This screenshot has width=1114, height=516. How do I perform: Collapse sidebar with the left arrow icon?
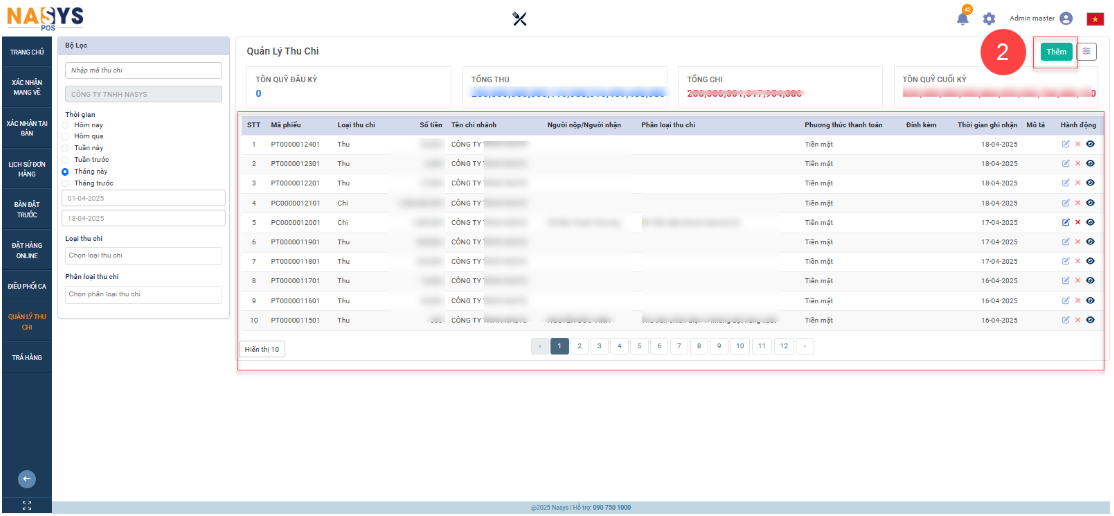pyautogui.click(x=27, y=478)
